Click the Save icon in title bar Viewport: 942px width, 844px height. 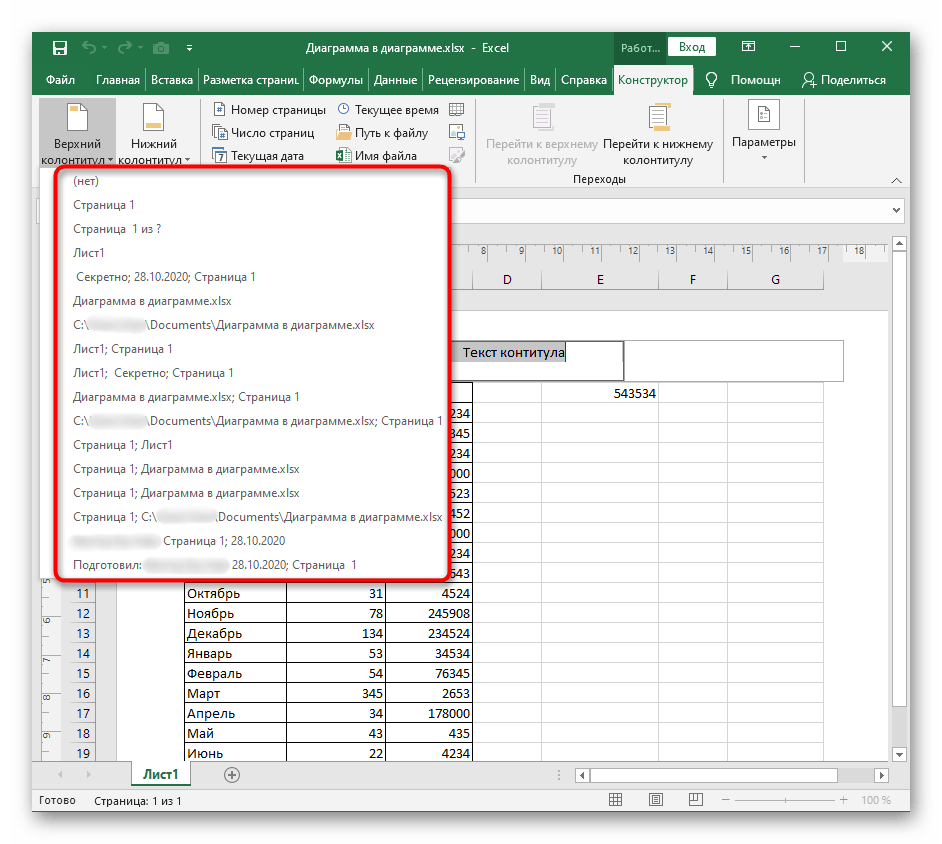60,48
